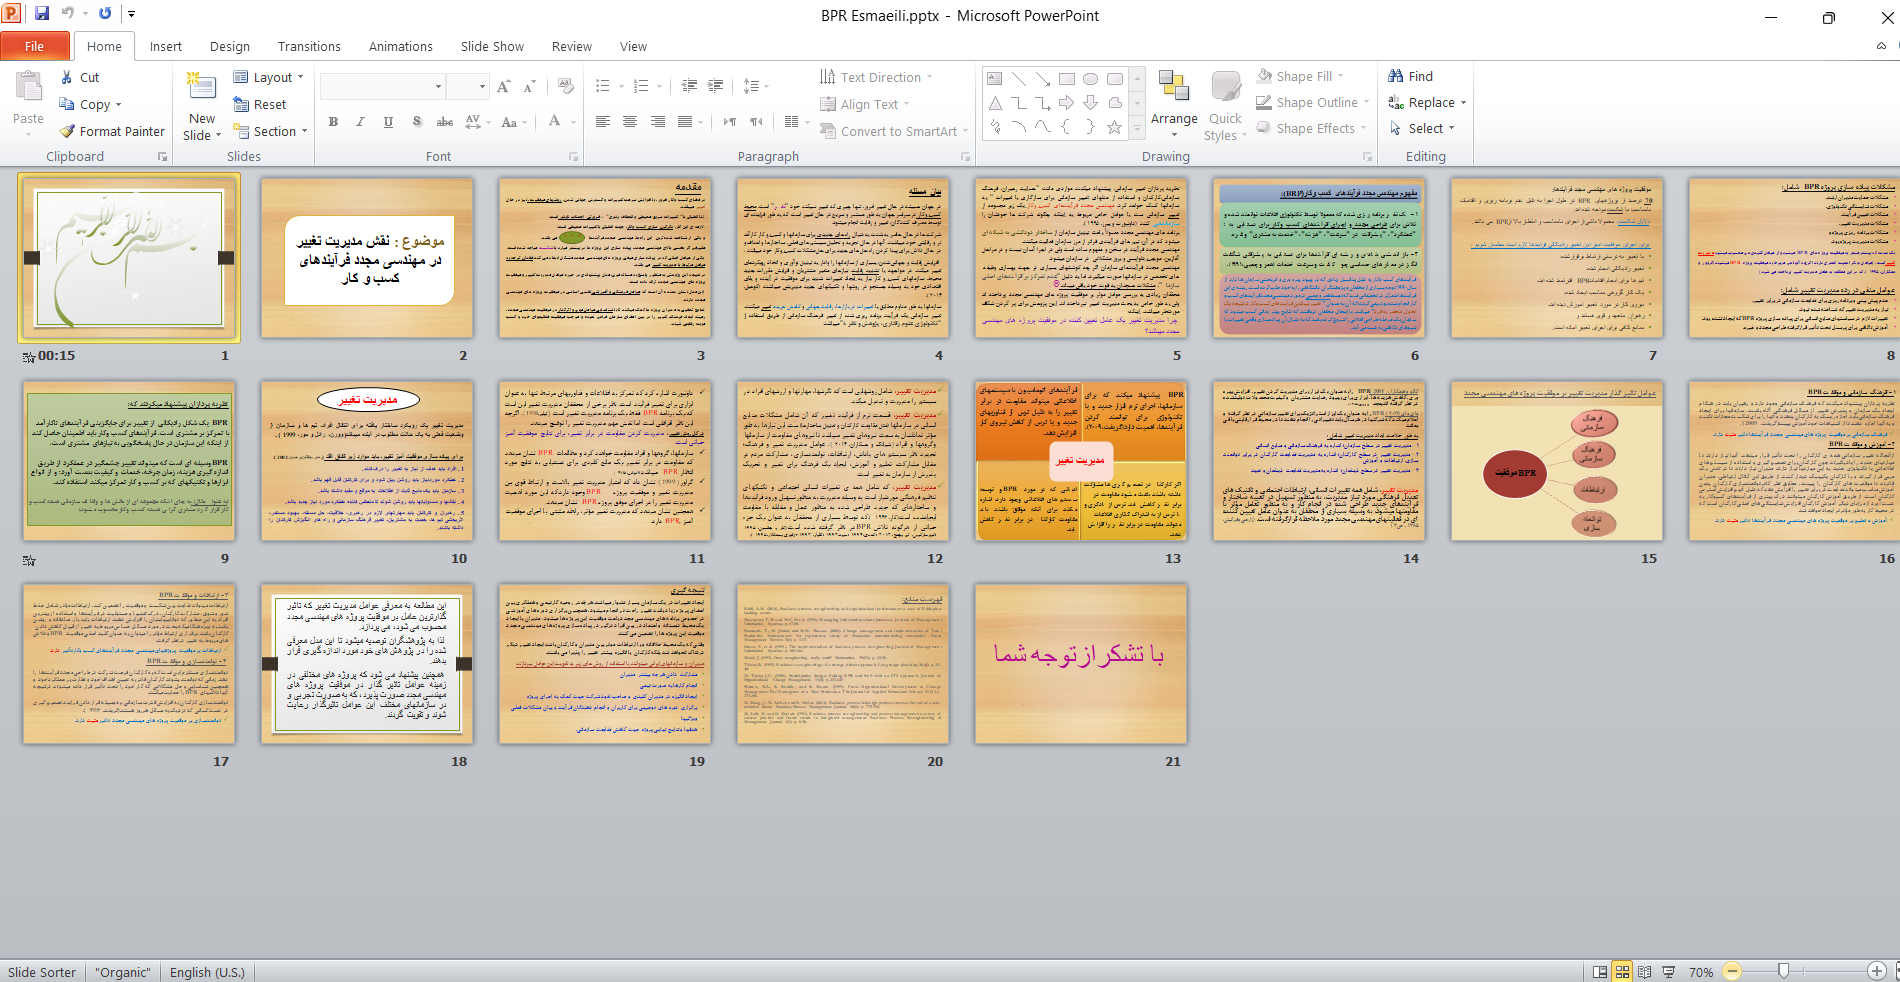Click the Clear Formatting icon
This screenshot has width=1900, height=982.
(566, 87)
